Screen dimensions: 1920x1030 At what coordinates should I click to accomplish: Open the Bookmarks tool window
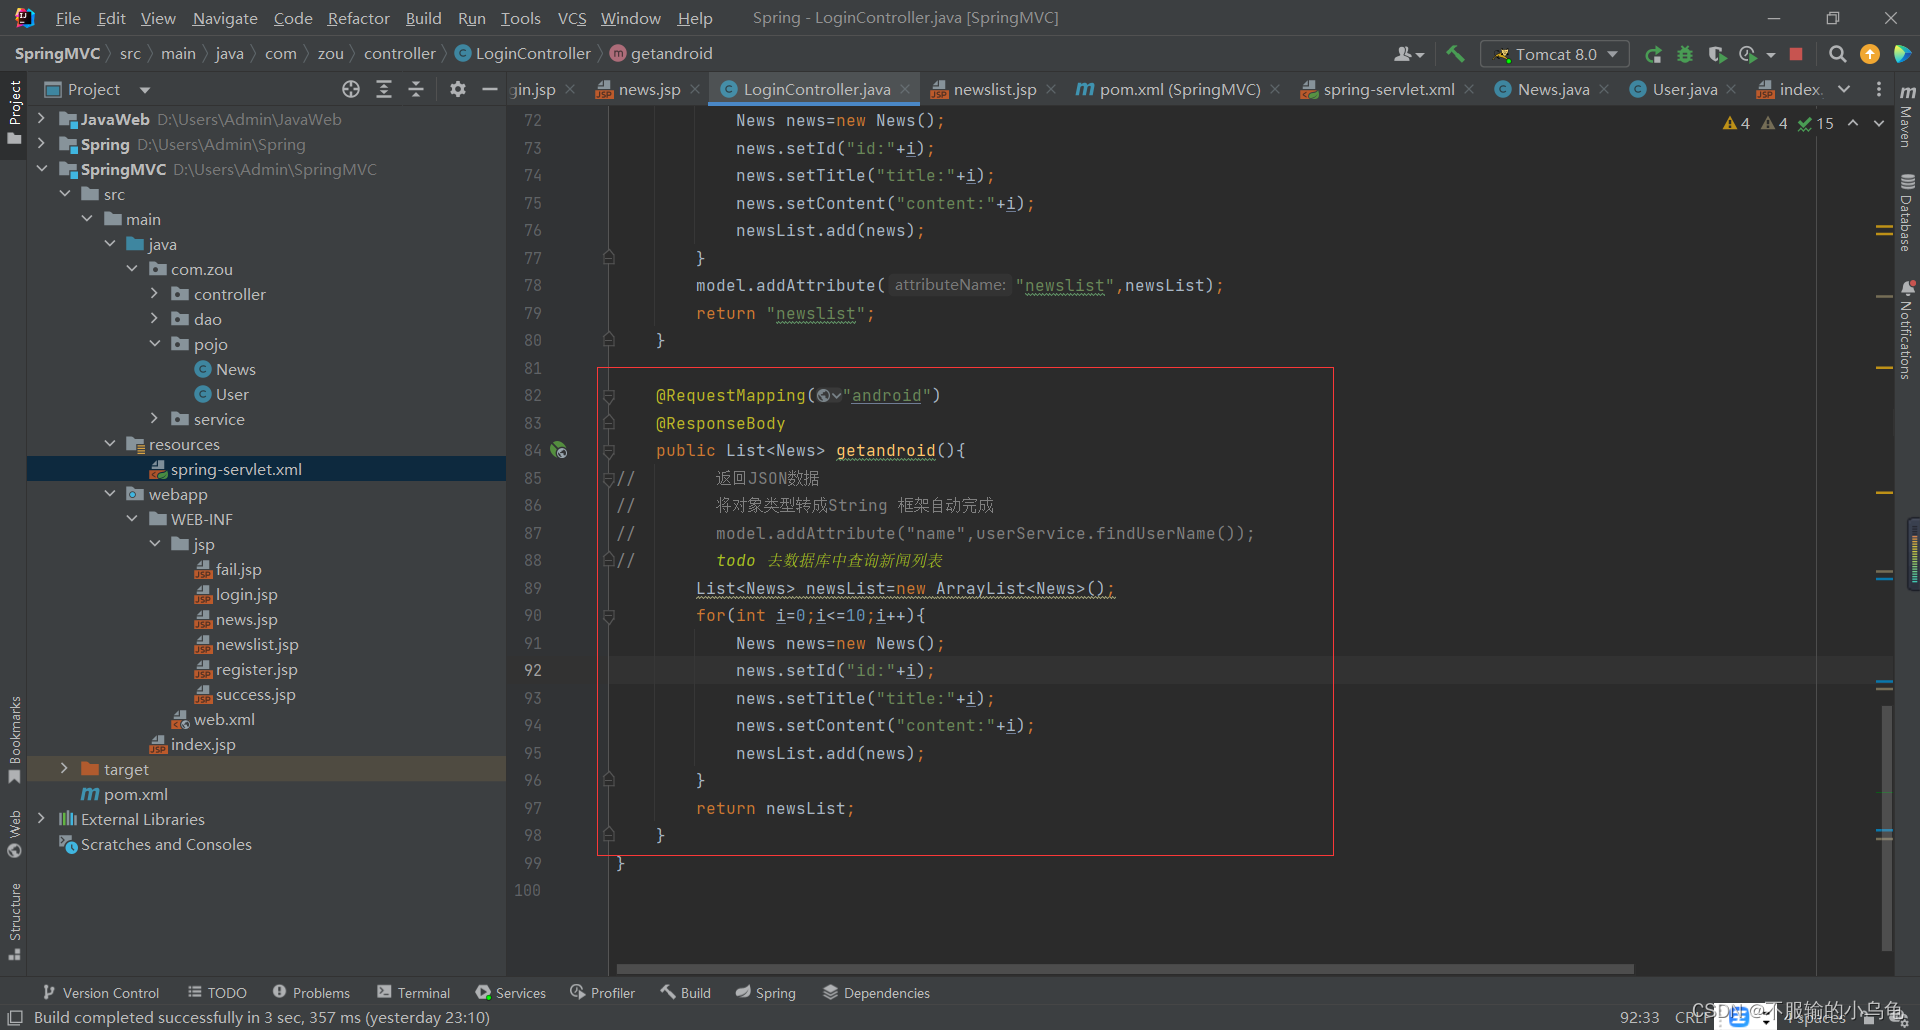14,740
